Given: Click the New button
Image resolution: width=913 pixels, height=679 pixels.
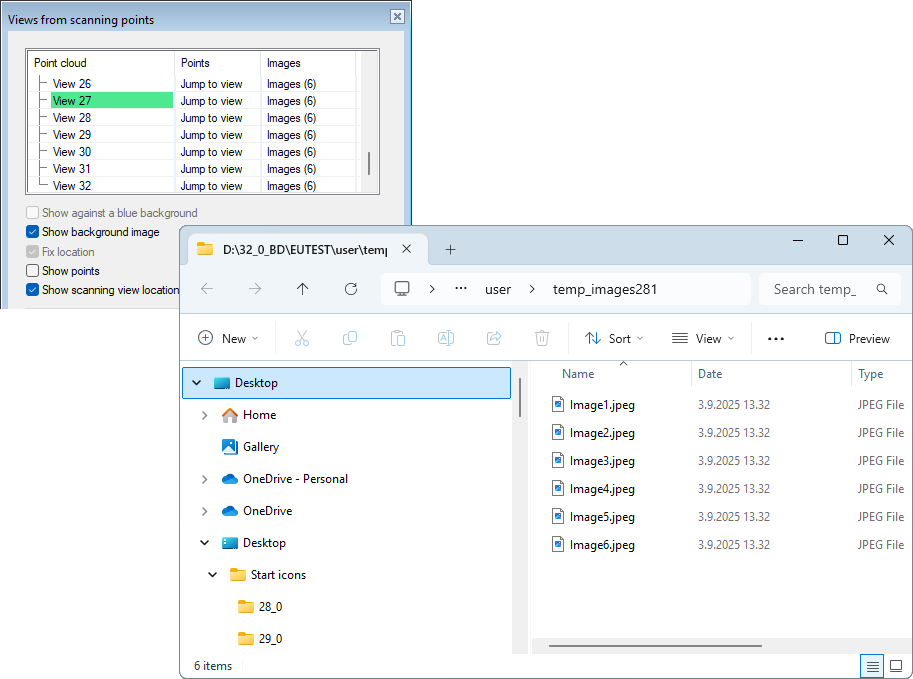Looking at the screenshot, I should (x=228, y=339).
